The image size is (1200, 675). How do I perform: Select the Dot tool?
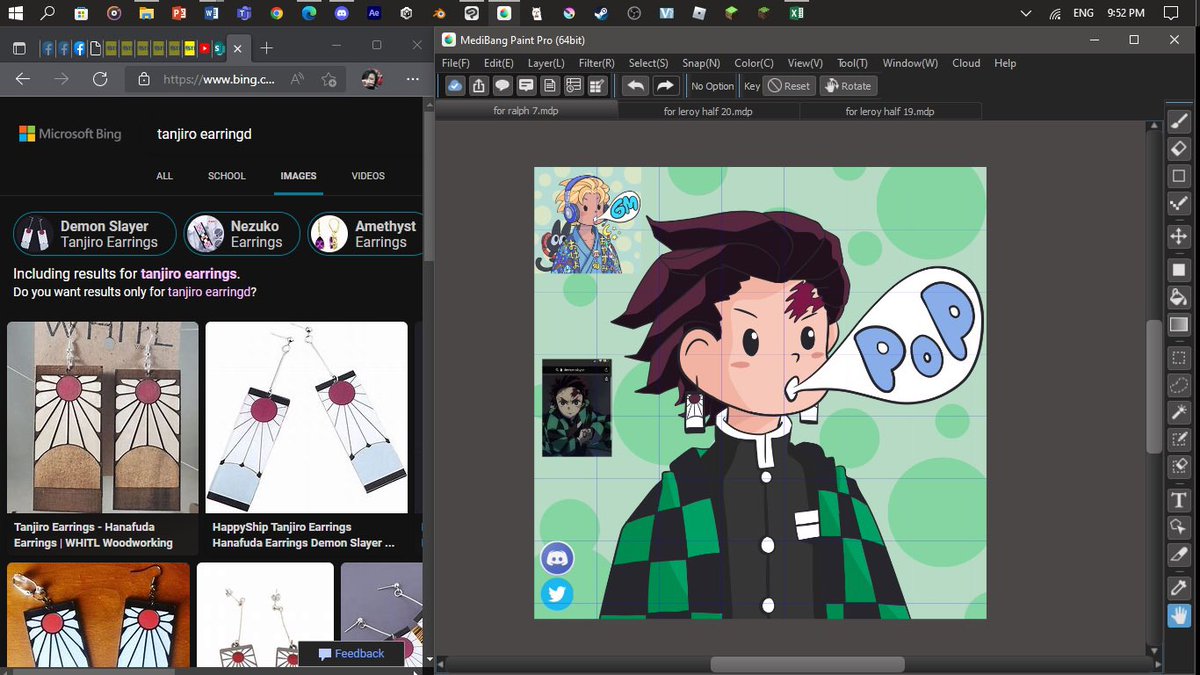point(1179,203)
